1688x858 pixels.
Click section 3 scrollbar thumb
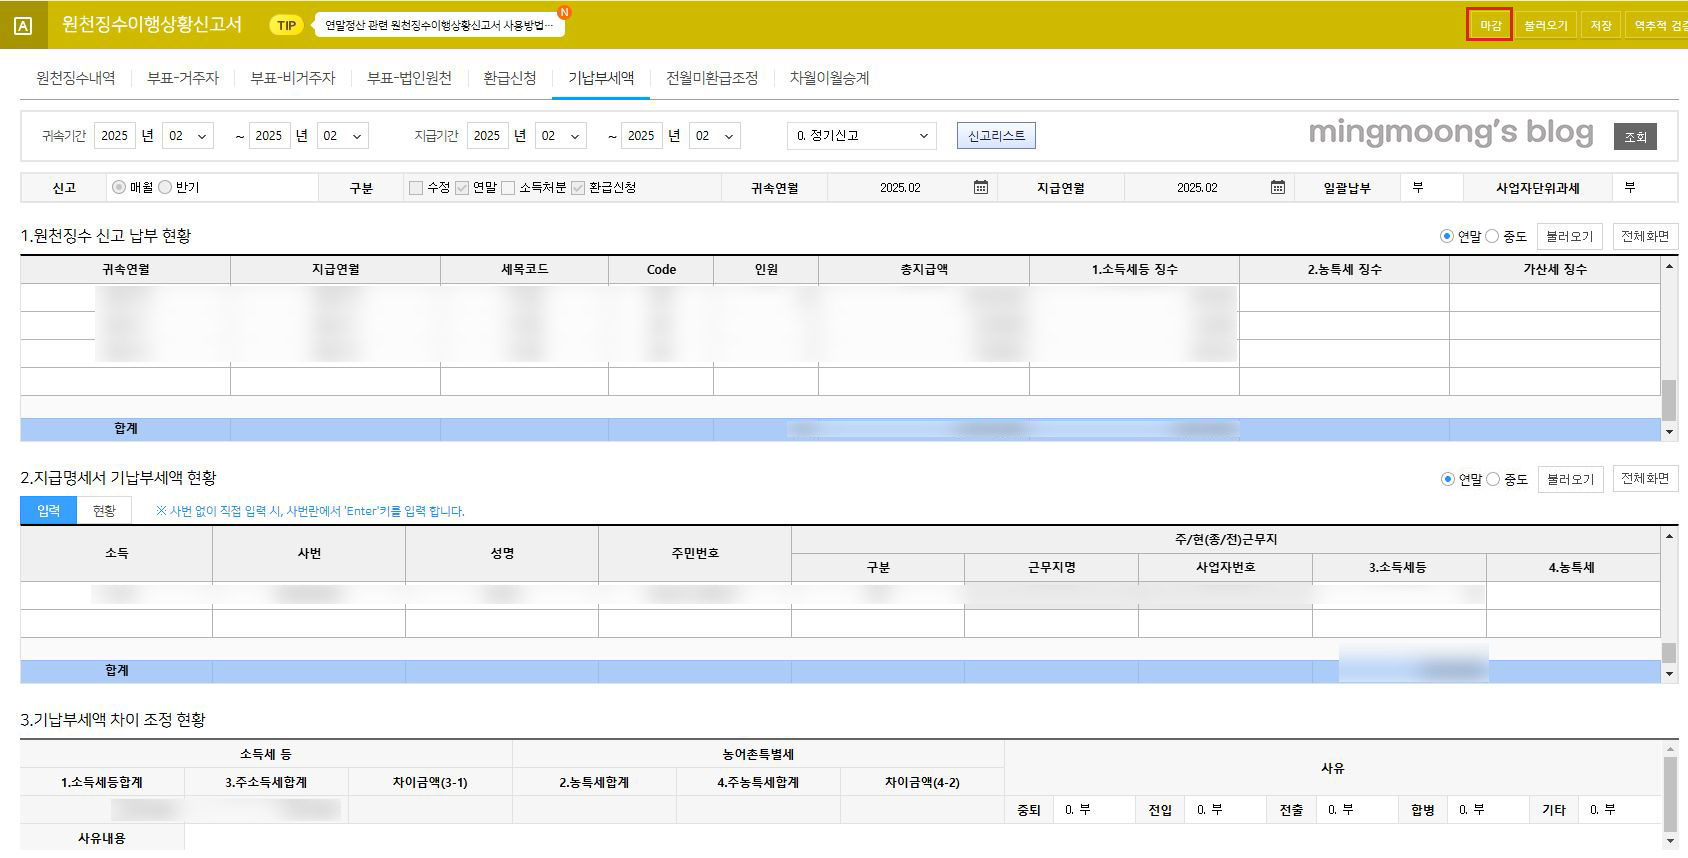point(1669,795)
